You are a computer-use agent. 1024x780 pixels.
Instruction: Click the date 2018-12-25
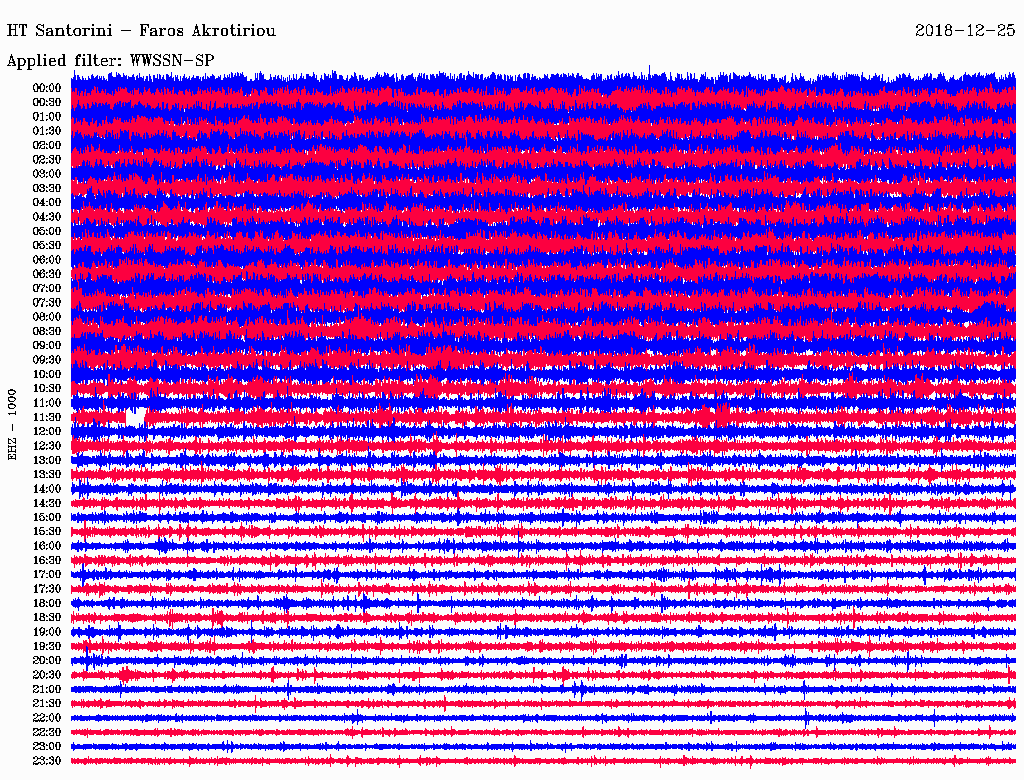[965, 30]
